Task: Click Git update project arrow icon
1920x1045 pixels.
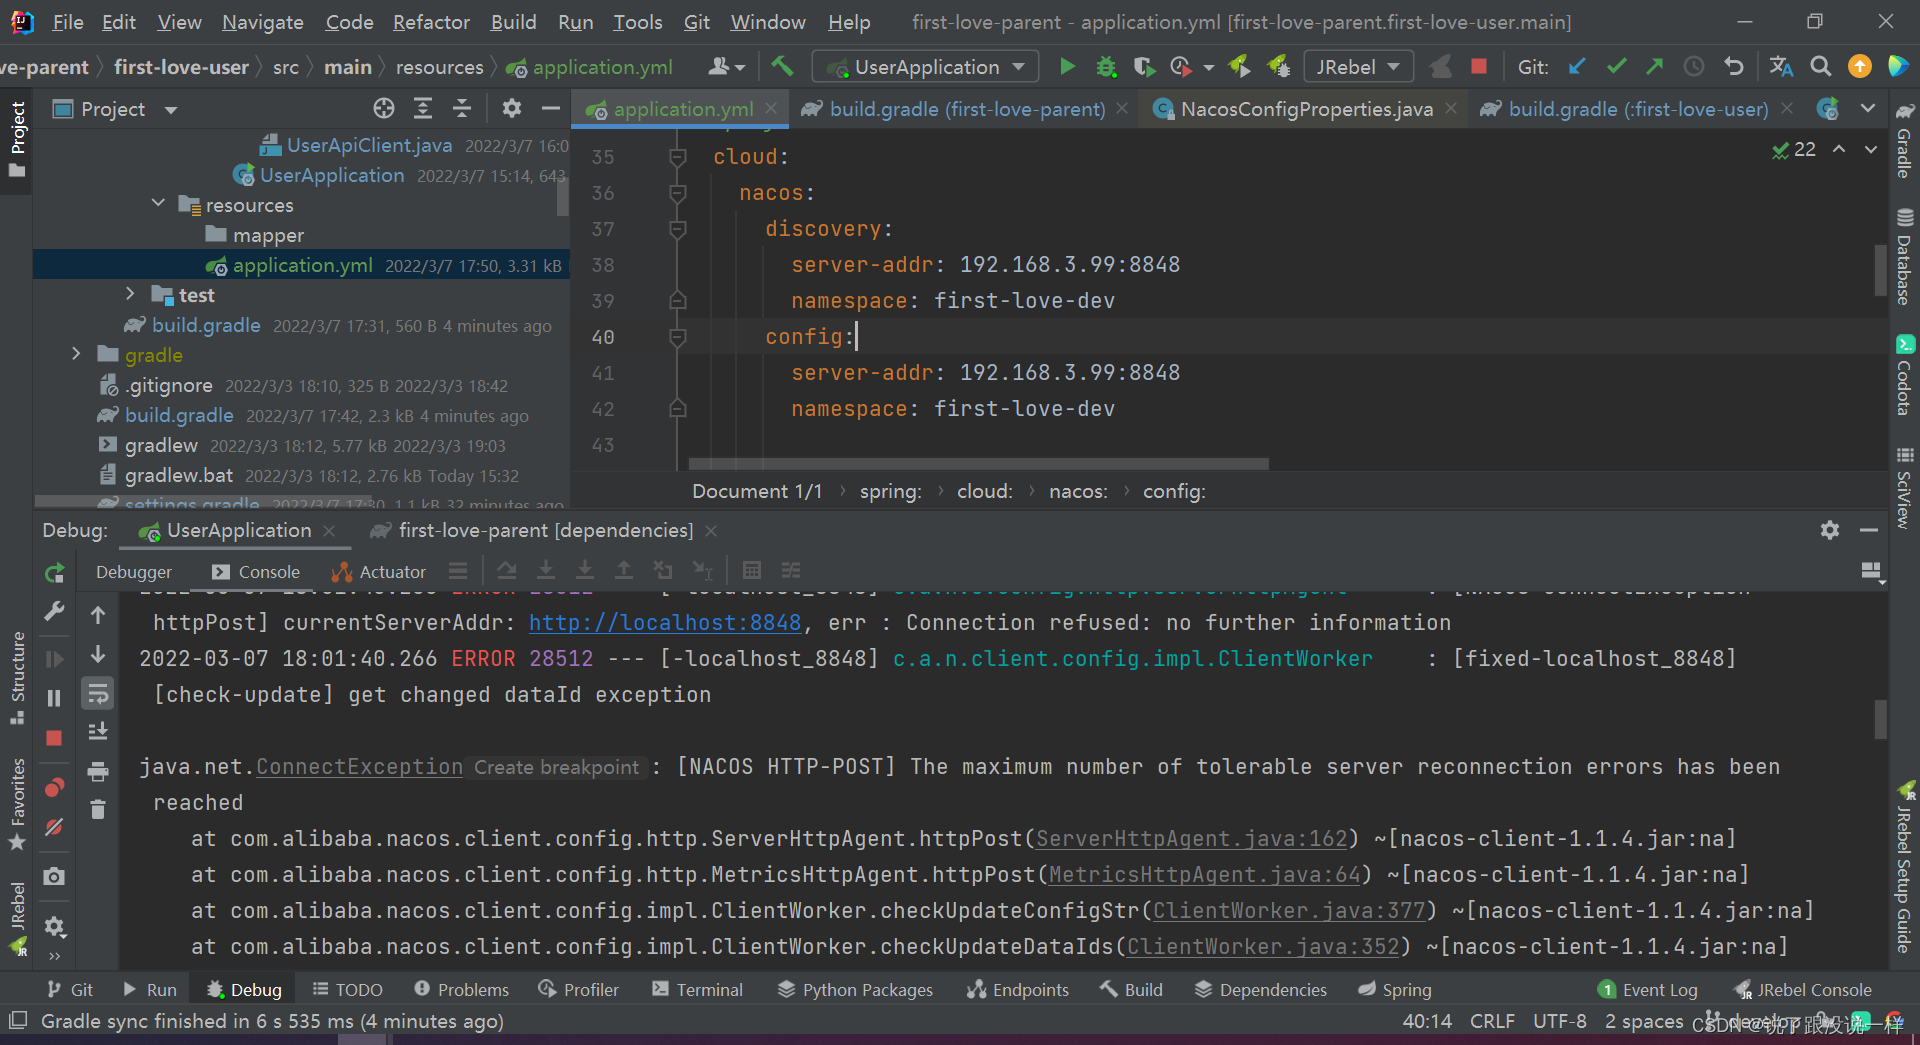Action: (1577, 67)
